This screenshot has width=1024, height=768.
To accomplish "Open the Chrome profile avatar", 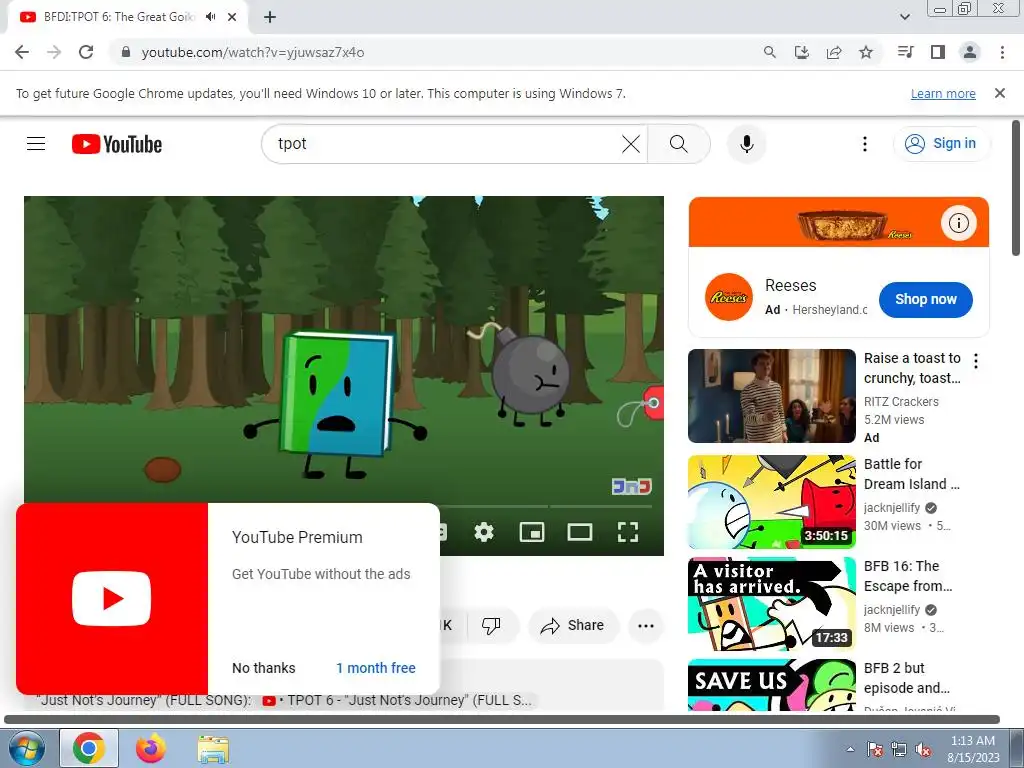I will point(970,52).
